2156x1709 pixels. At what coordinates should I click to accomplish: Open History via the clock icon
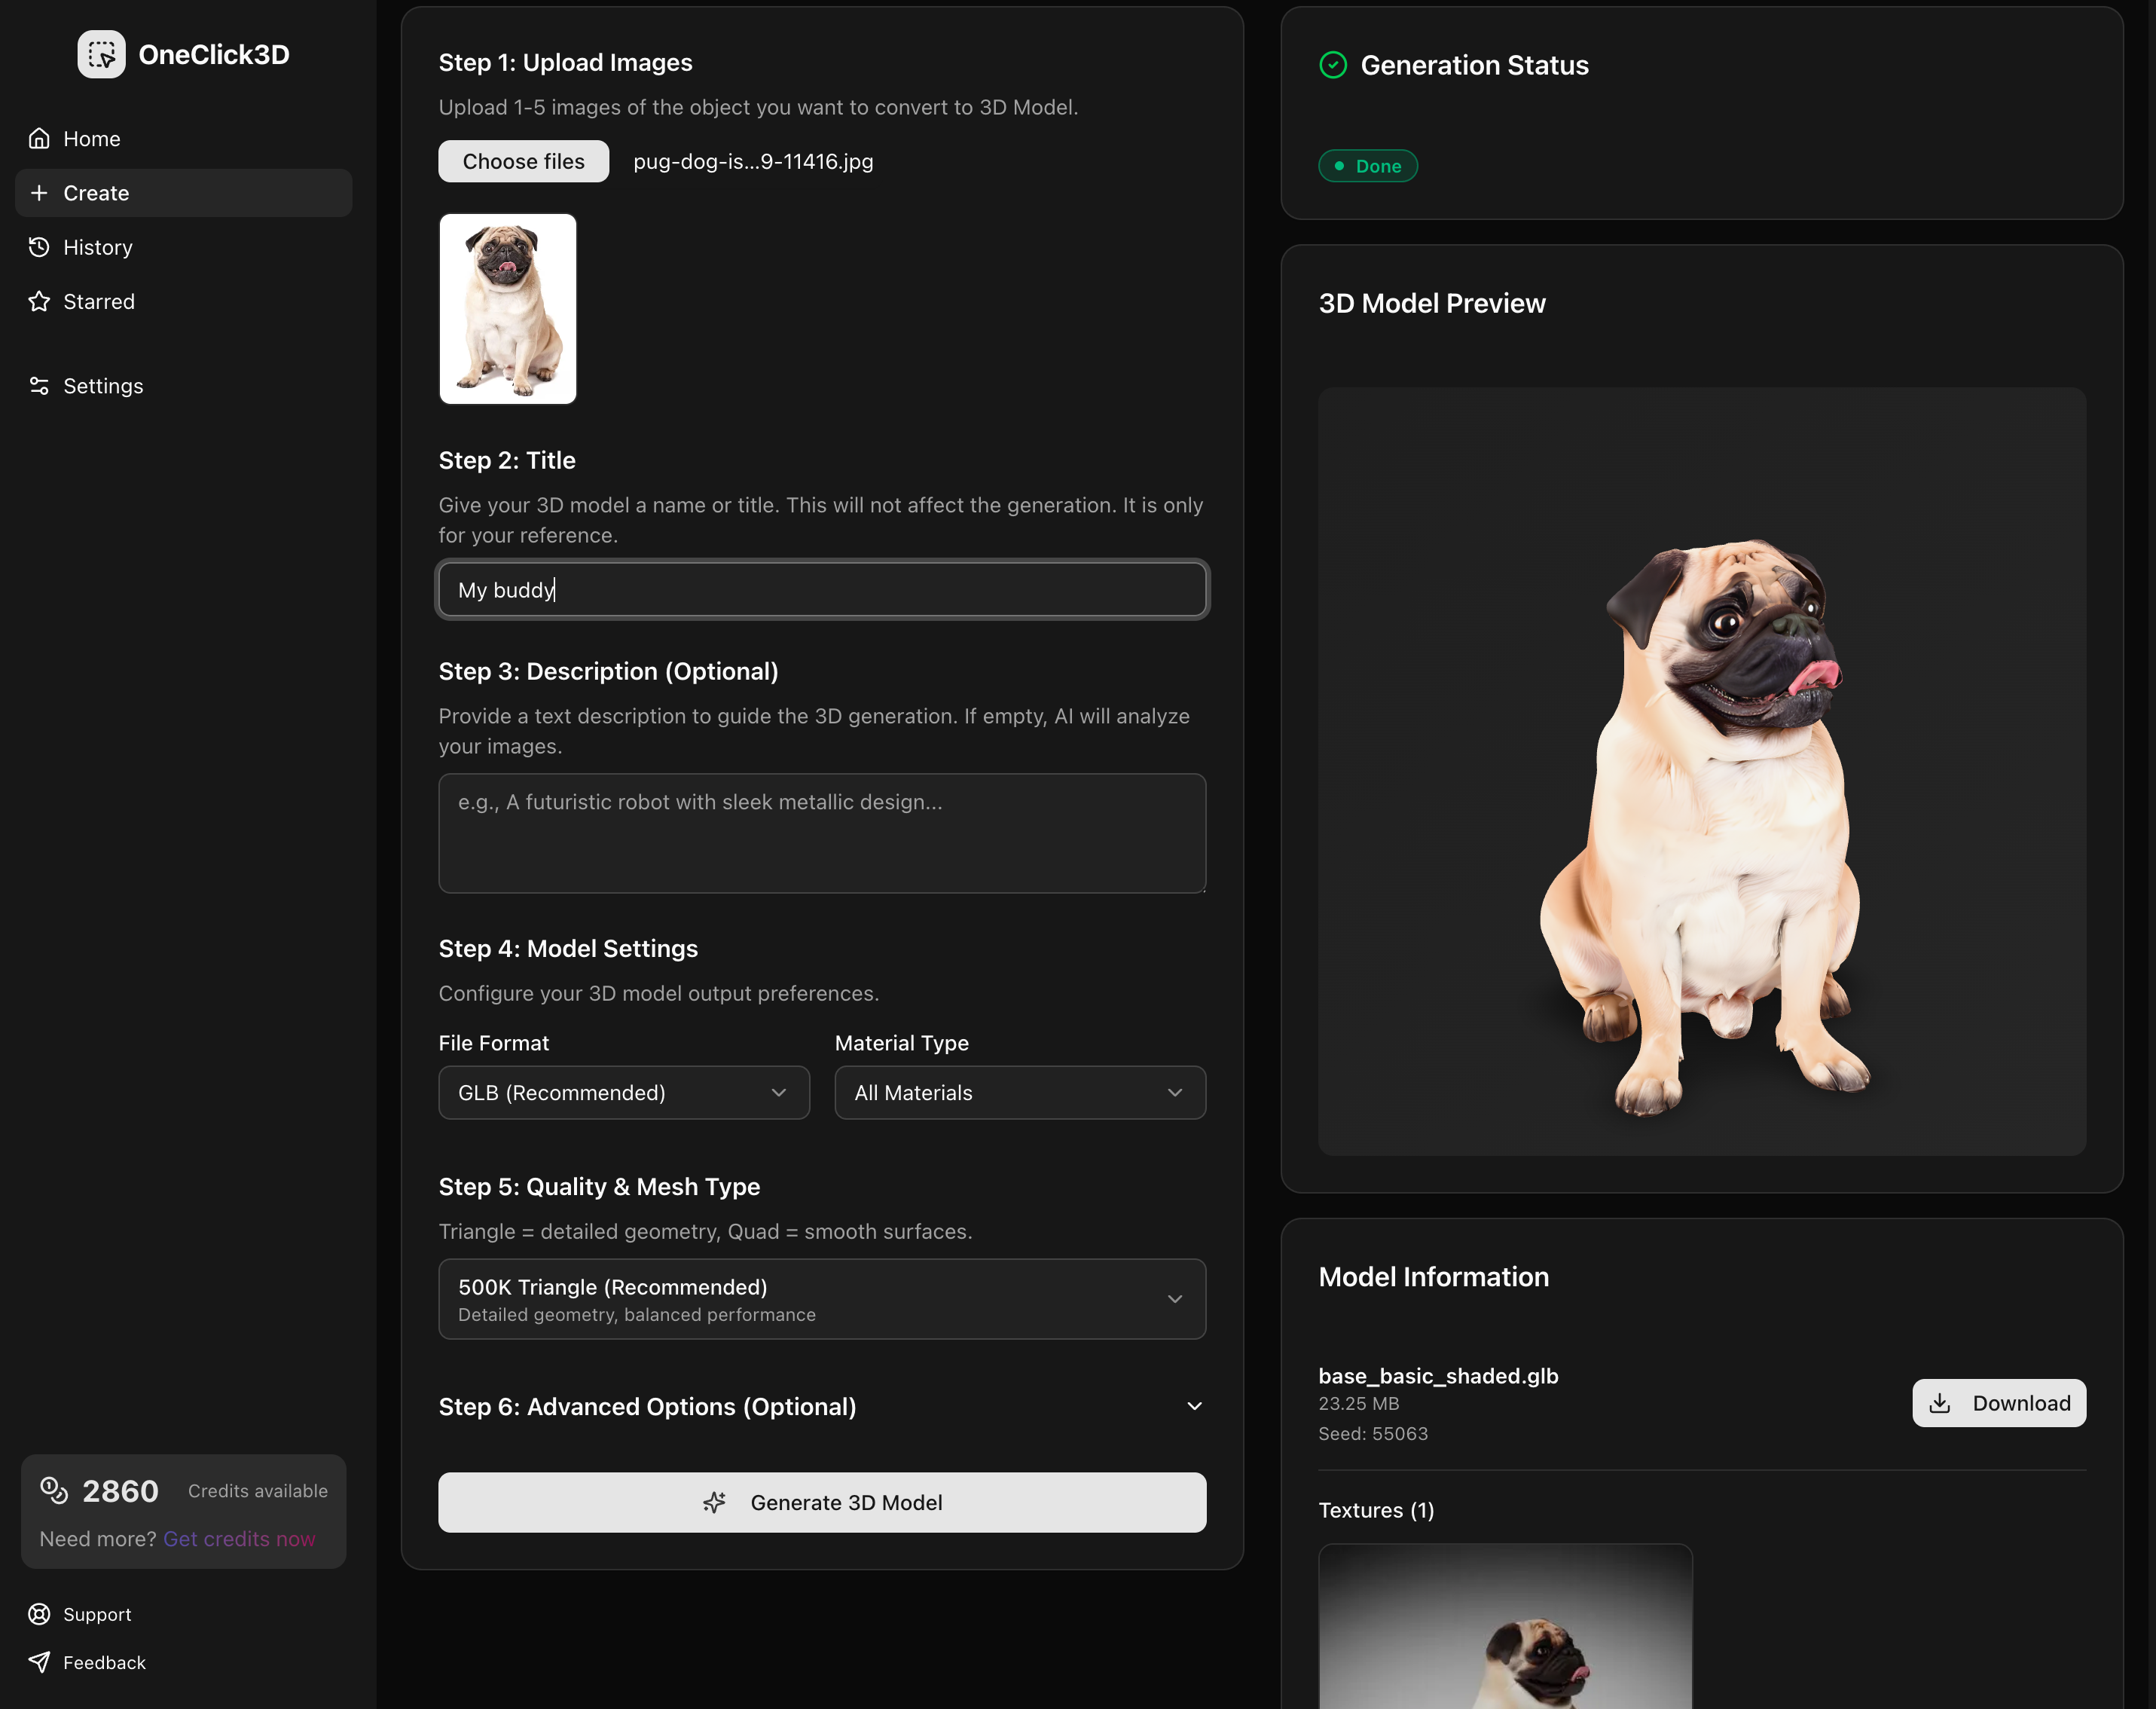click(39, 247)
